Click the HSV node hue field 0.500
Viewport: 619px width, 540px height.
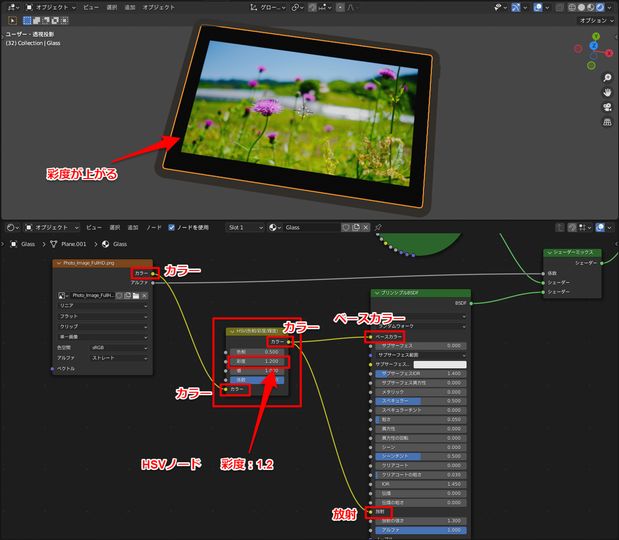pos(258,351)
